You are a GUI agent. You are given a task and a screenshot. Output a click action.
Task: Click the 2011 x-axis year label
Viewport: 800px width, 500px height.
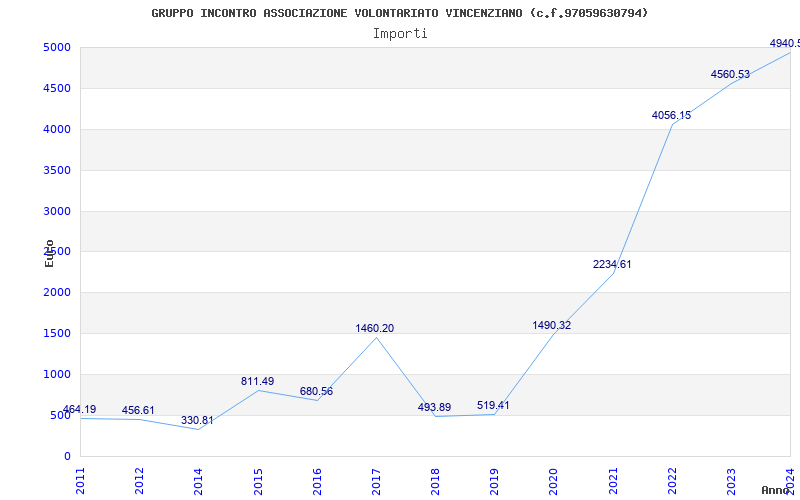81,481
